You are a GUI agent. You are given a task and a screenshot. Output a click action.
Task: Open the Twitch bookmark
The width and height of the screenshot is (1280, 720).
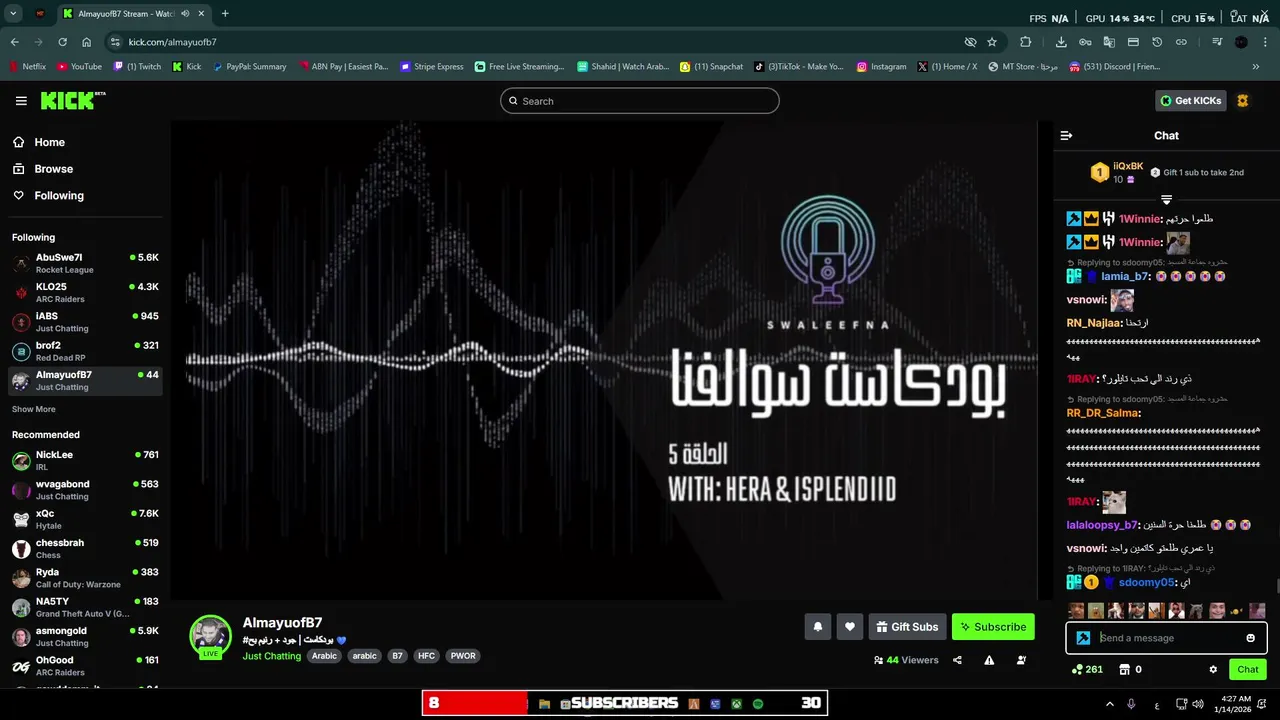tap(138, 67)
